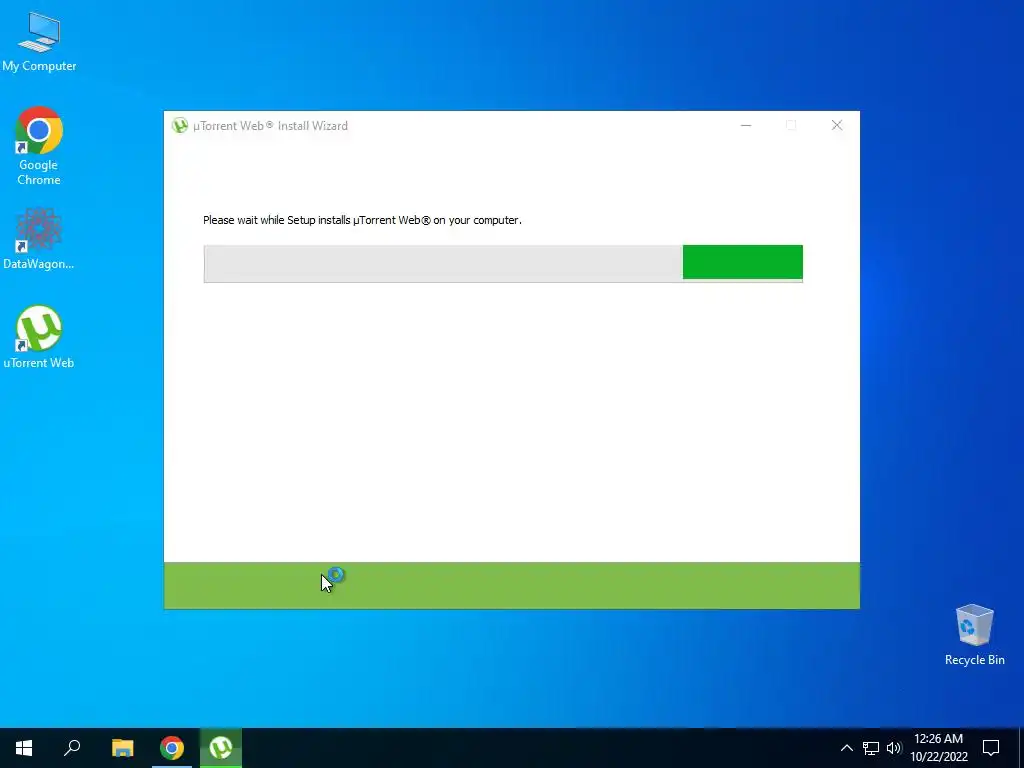1024x768 pixels.
Task: Open the notification center icon
Action: coord(991,748)
